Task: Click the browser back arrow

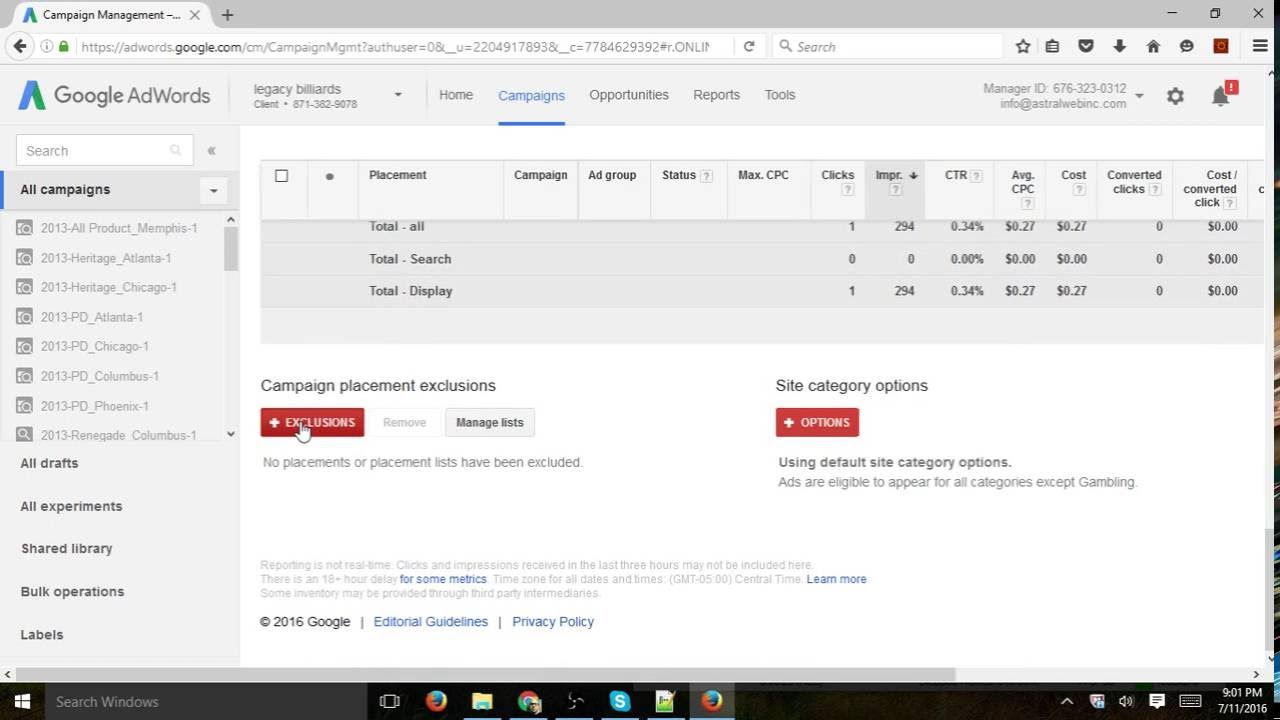Action: [19, 46]
